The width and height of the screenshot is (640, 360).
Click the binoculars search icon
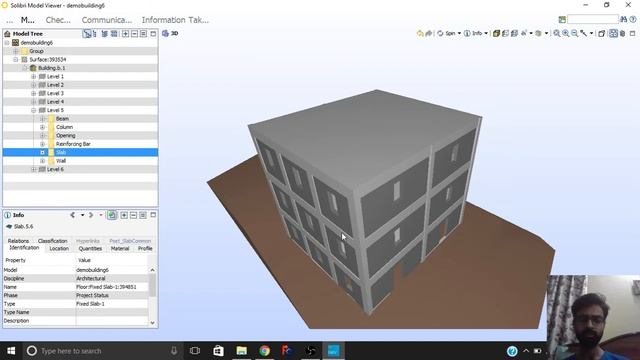624,19
